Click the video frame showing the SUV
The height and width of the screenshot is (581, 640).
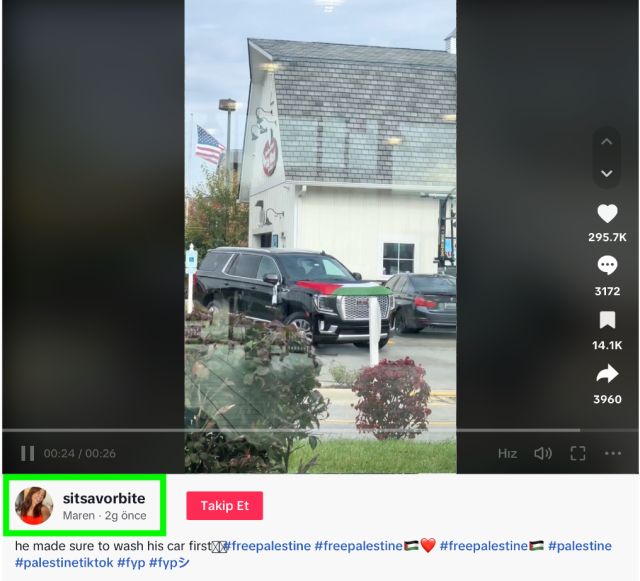pos(320,237)
